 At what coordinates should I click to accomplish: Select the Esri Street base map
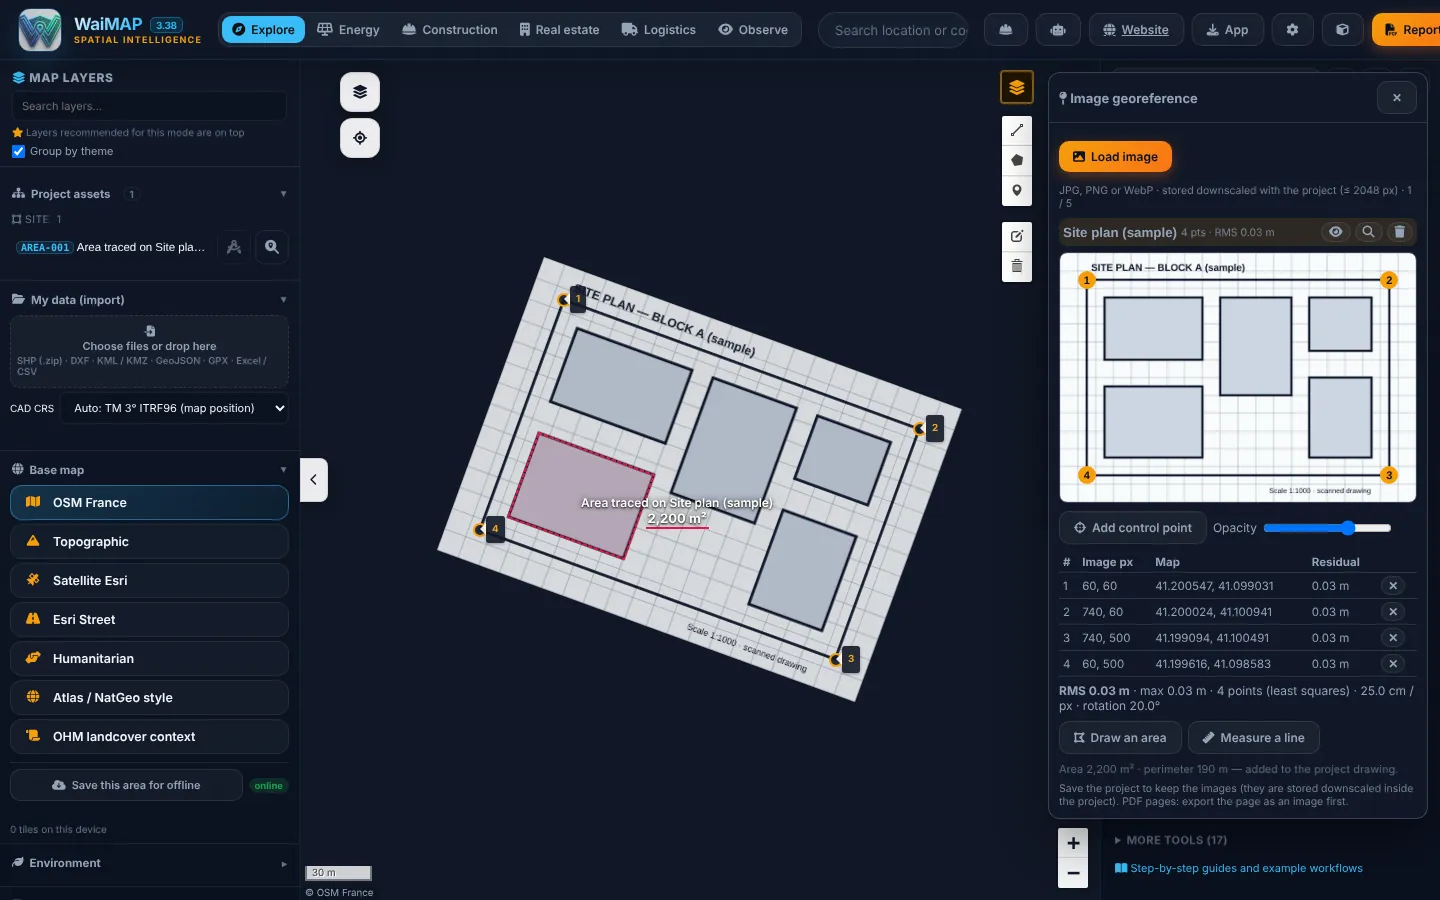149,620
